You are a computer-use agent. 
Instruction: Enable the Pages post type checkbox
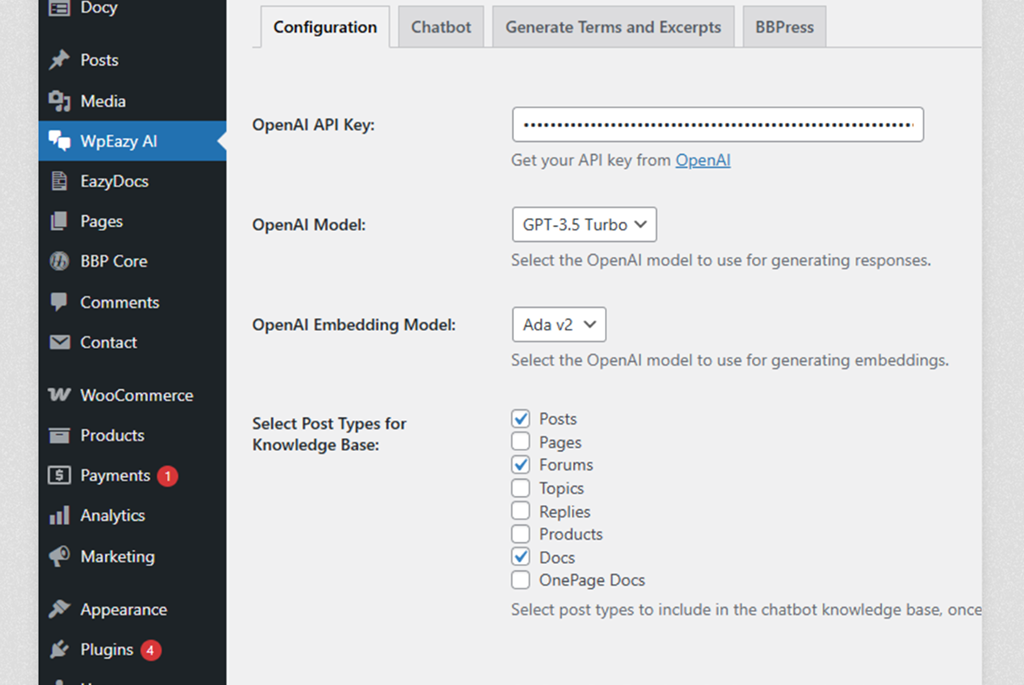pos(520,441)
